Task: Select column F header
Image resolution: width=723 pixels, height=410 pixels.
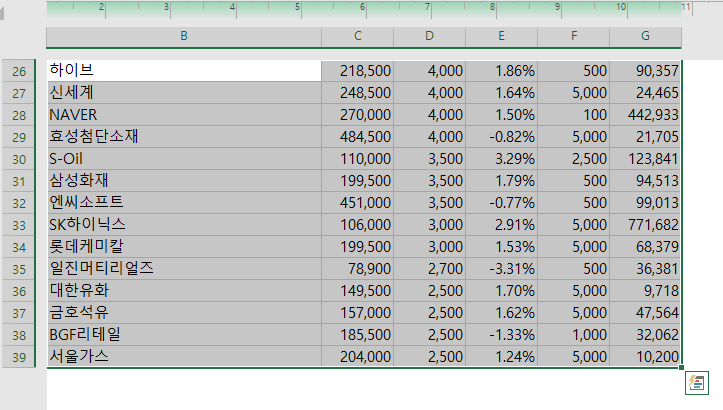Action: pos(574,36)
